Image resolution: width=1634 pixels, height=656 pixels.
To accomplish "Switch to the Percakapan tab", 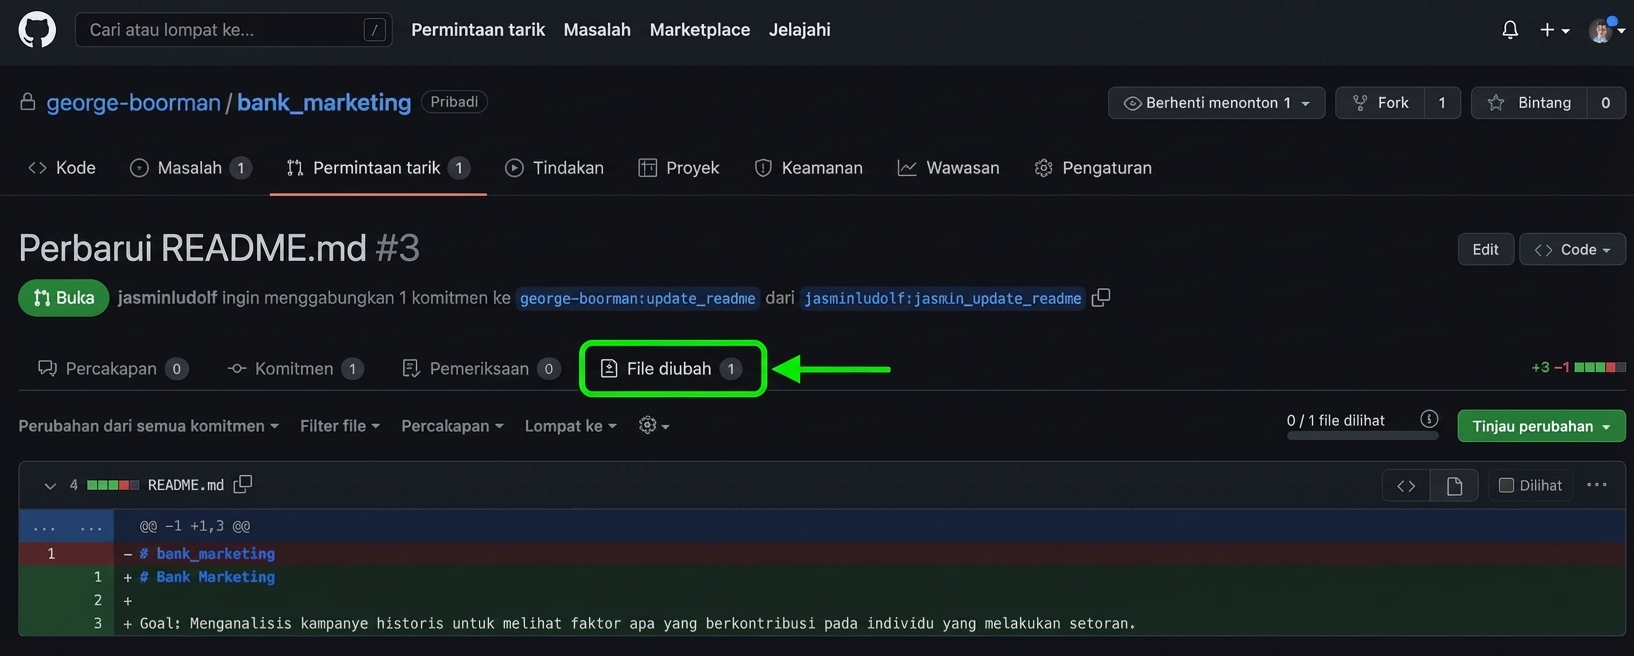I will [112, 369].
